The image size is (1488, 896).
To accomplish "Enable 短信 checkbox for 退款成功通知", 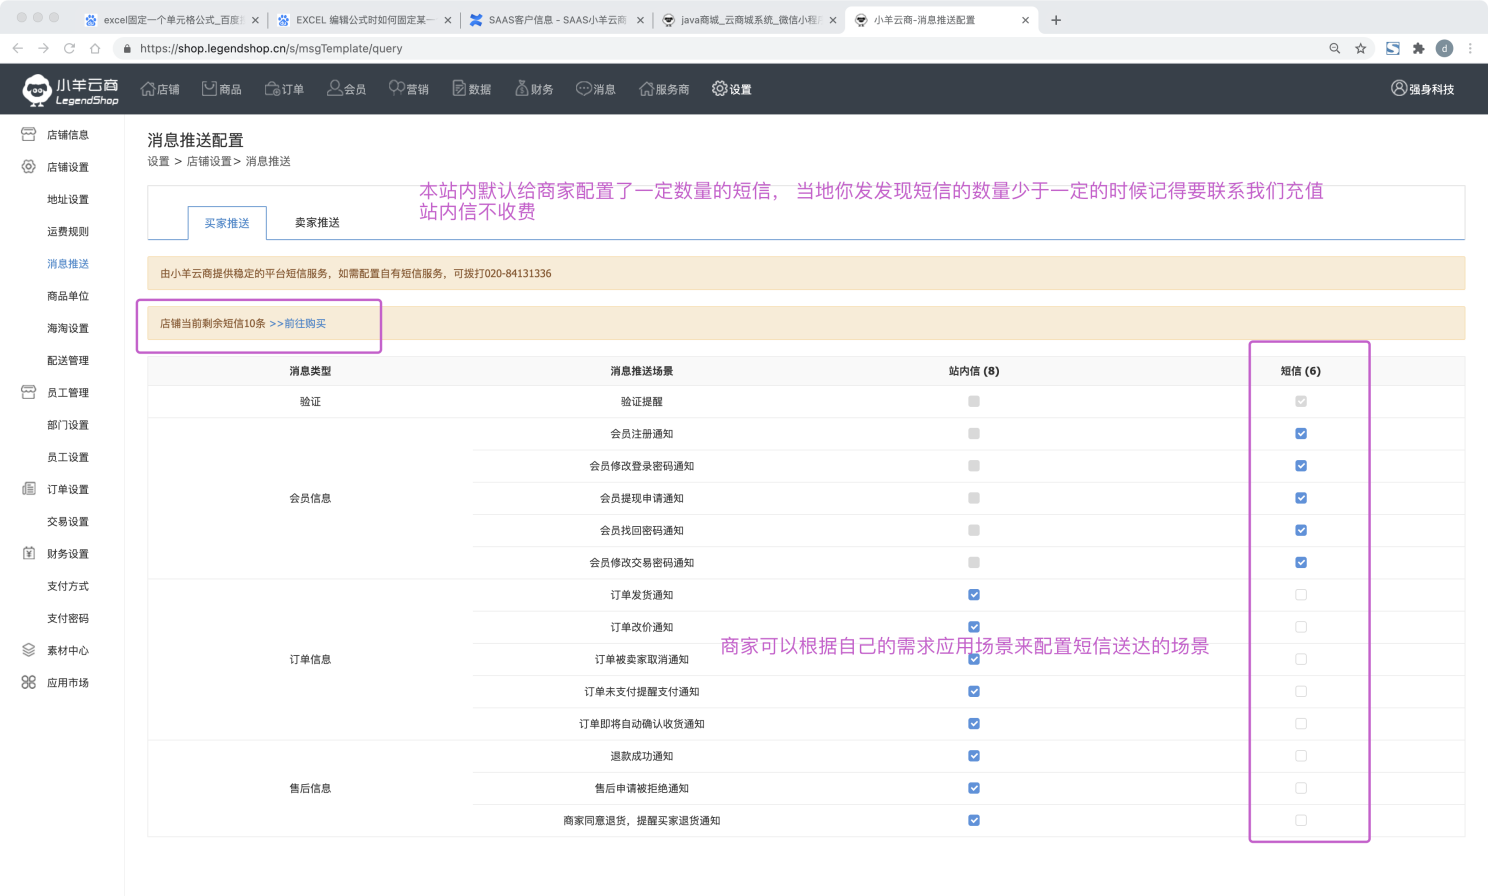I will 1301,756.
